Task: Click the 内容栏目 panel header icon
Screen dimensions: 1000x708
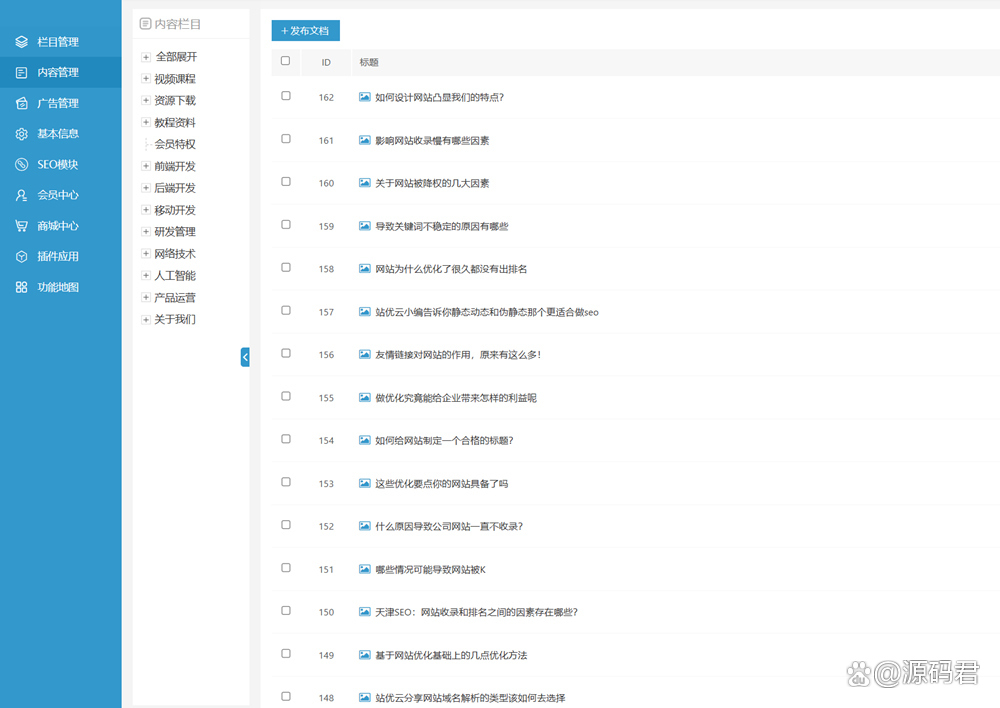Action: 145,24
